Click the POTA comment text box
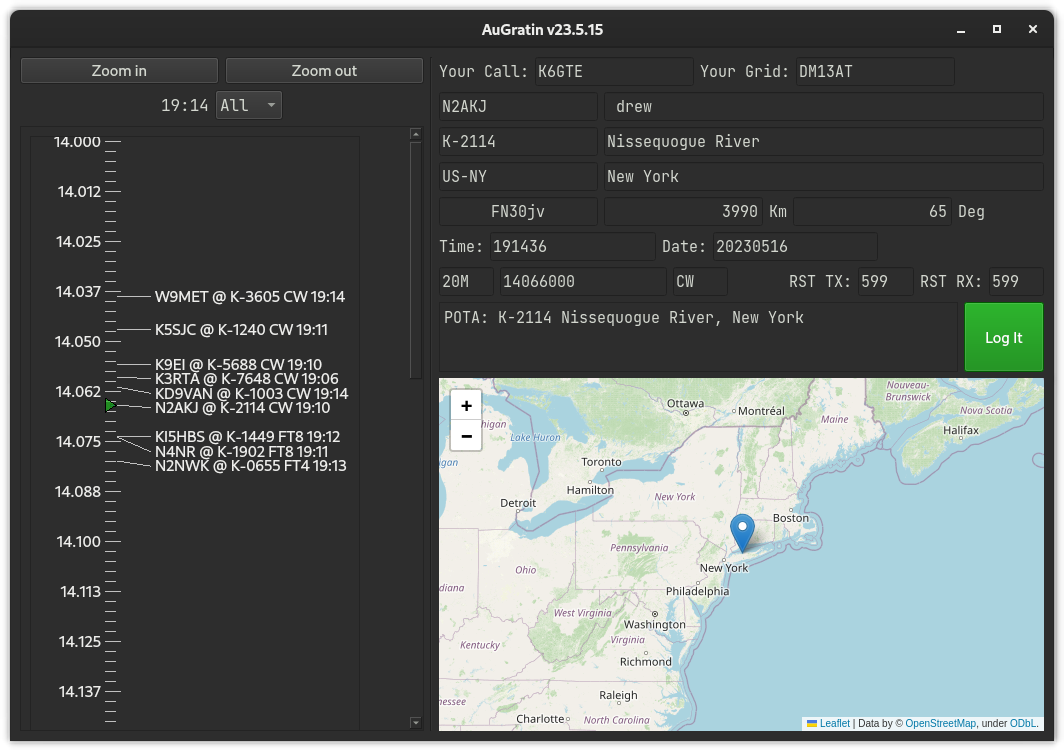 pyautogui.click(x=698, y=337)
